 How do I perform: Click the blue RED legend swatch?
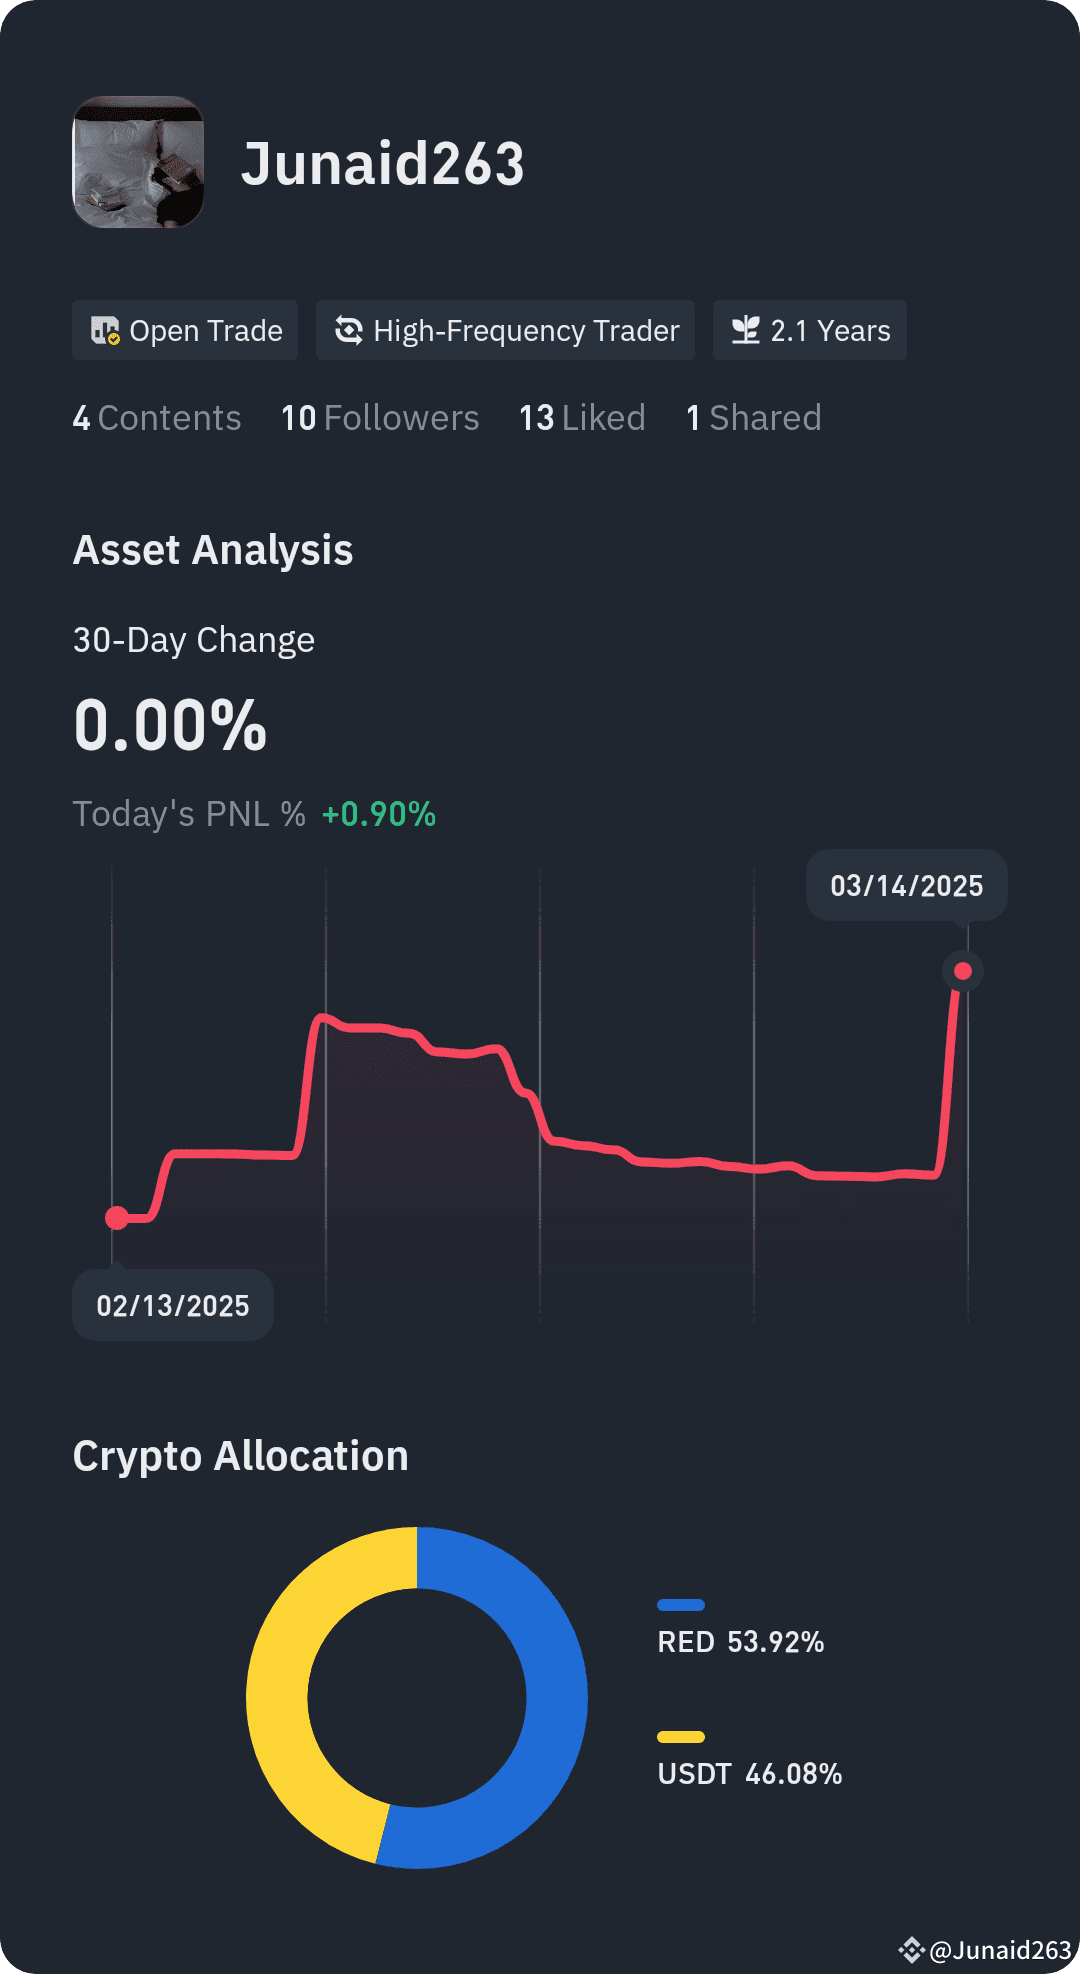(681, 1605)
